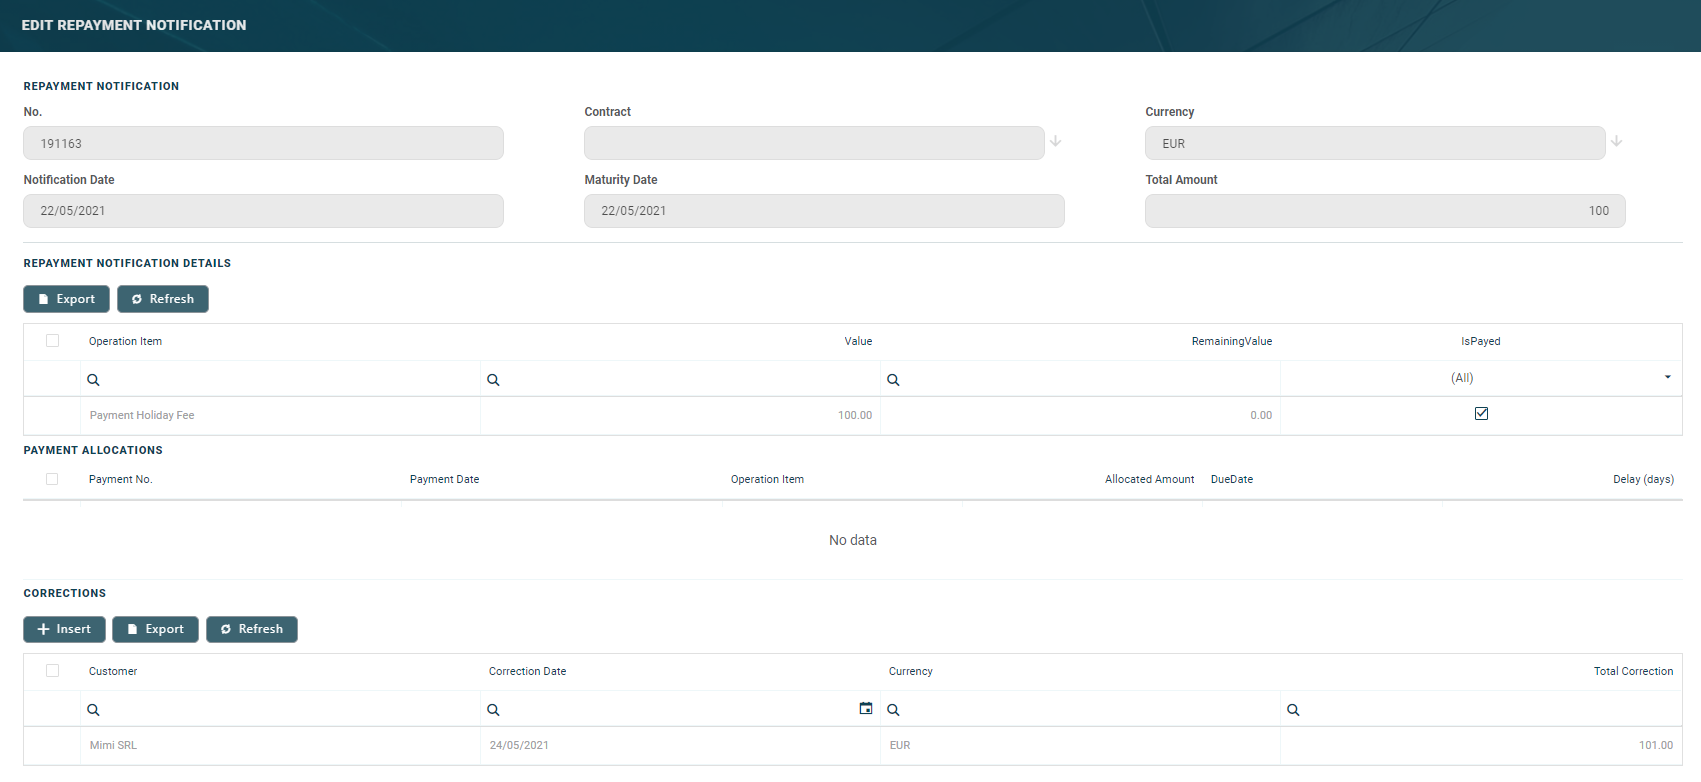Click search icon in Operation Item filter

pos(93,380)
